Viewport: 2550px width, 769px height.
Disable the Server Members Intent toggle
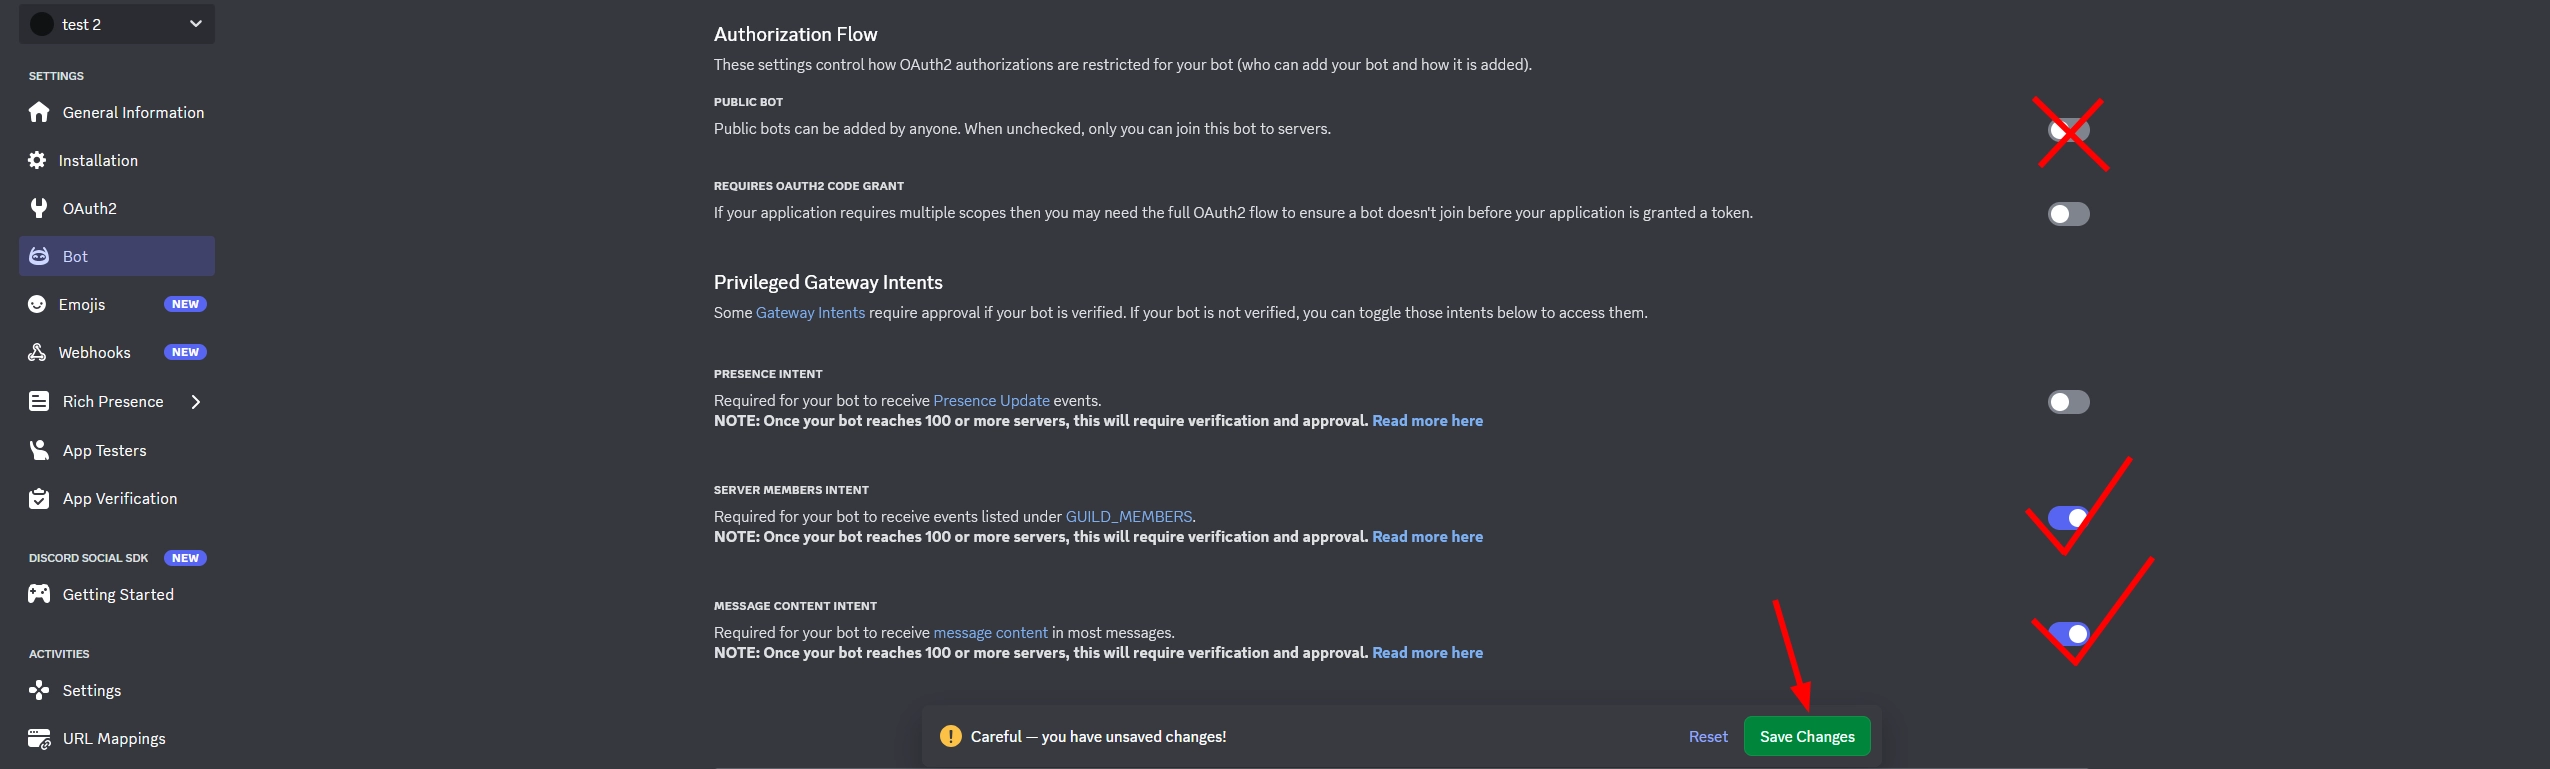(2068, 518)
